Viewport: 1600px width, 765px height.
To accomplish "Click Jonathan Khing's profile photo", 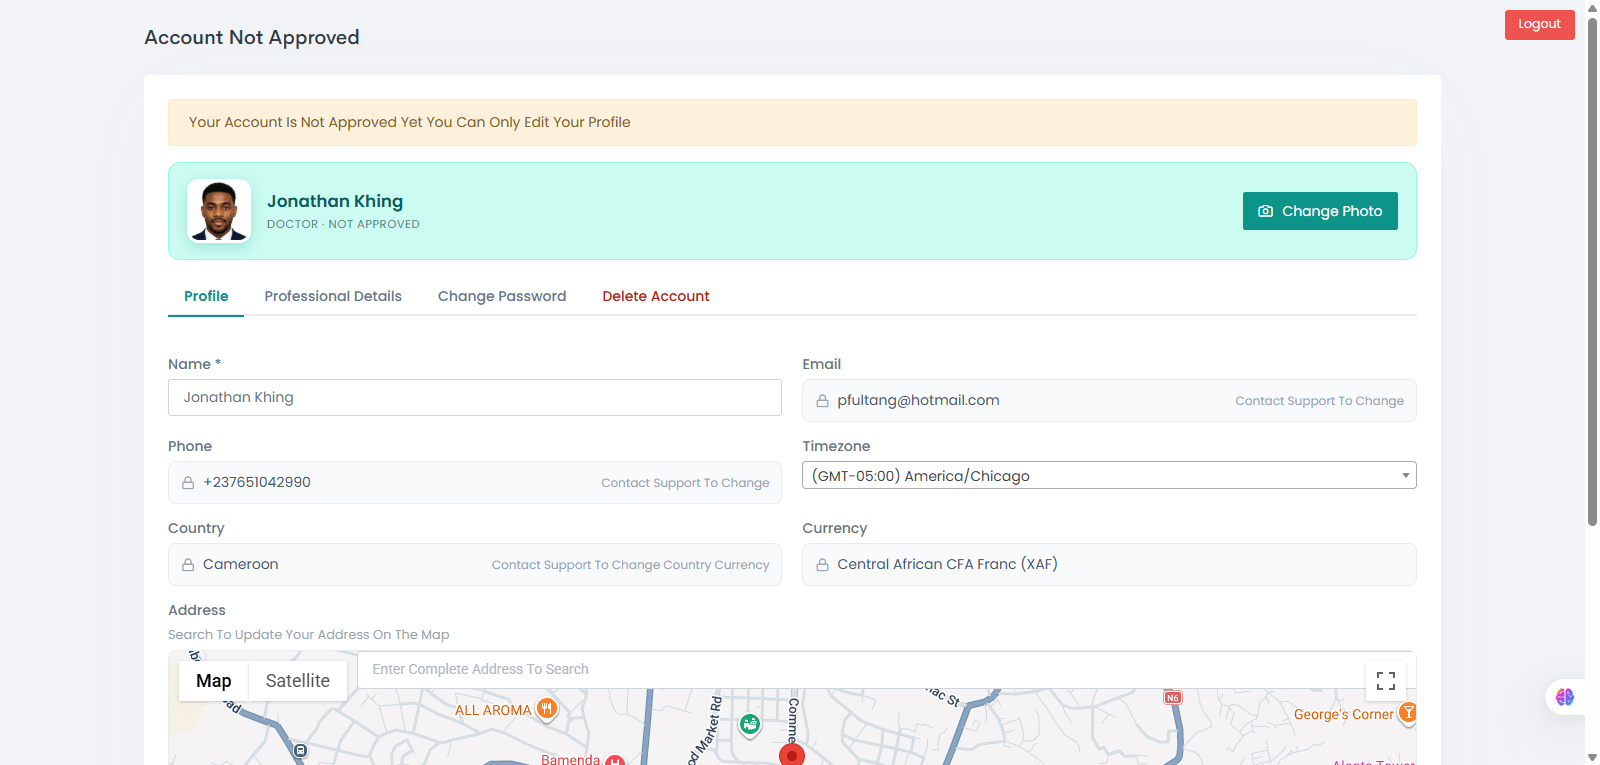I will (219, 211).
